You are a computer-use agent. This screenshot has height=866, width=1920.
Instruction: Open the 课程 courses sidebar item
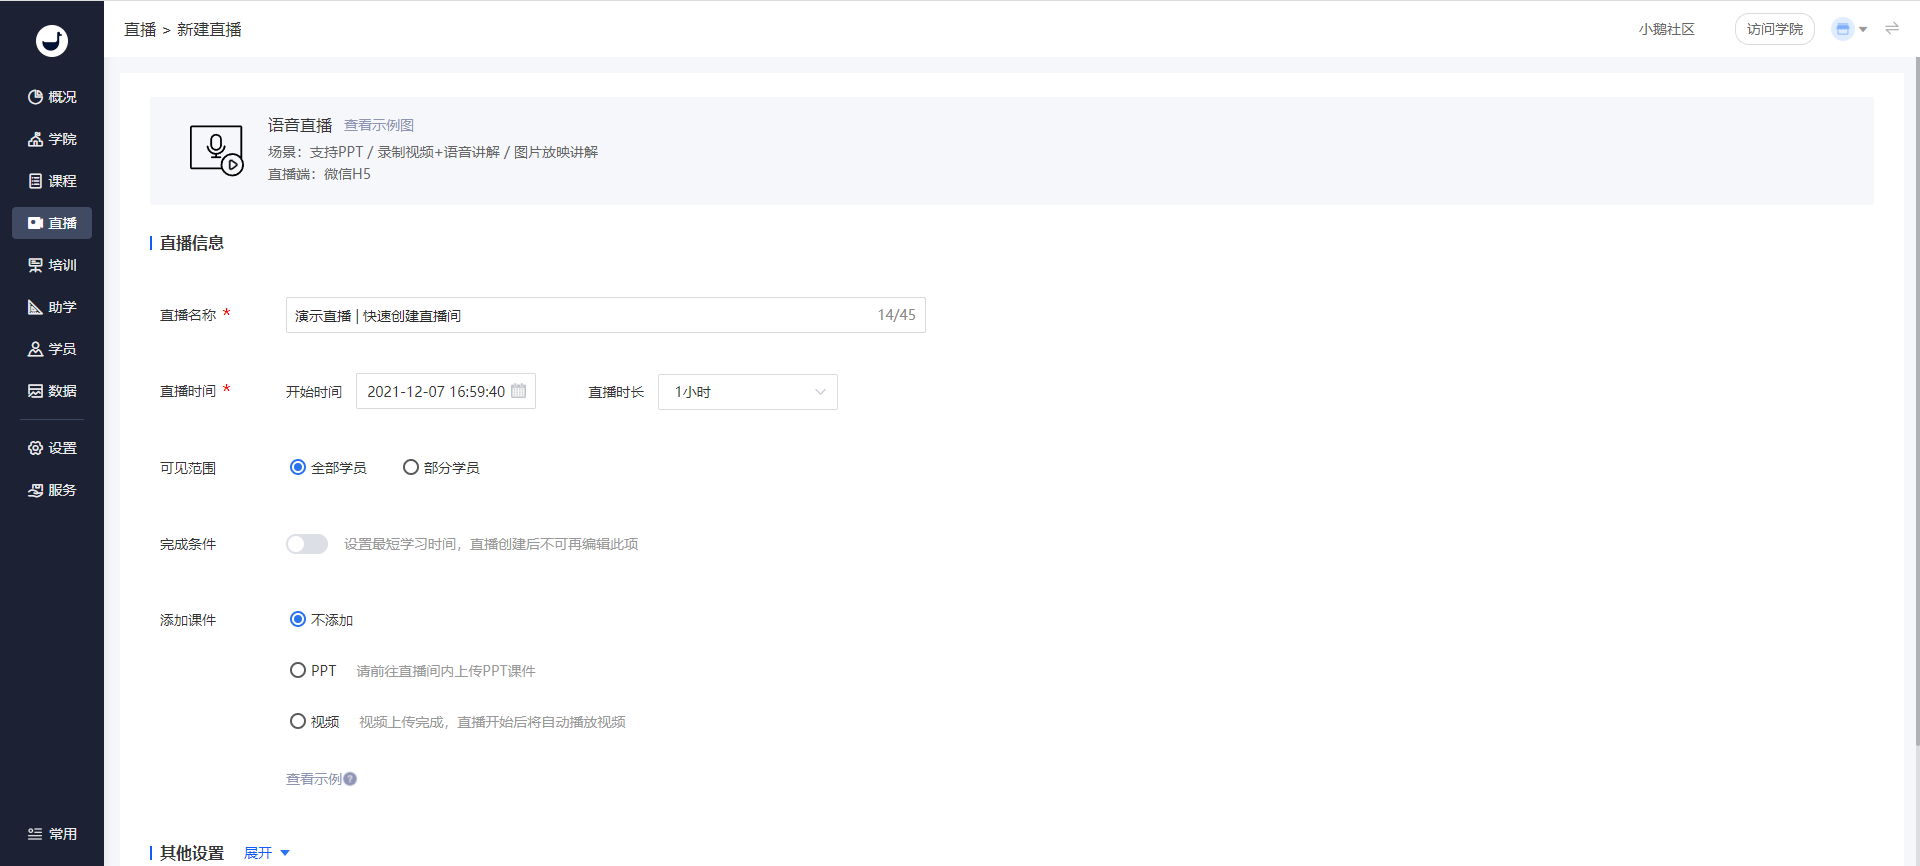(x=52, y=181)
